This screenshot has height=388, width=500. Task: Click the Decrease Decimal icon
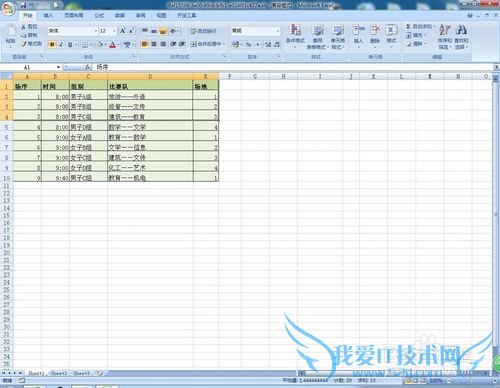[277, 44]
